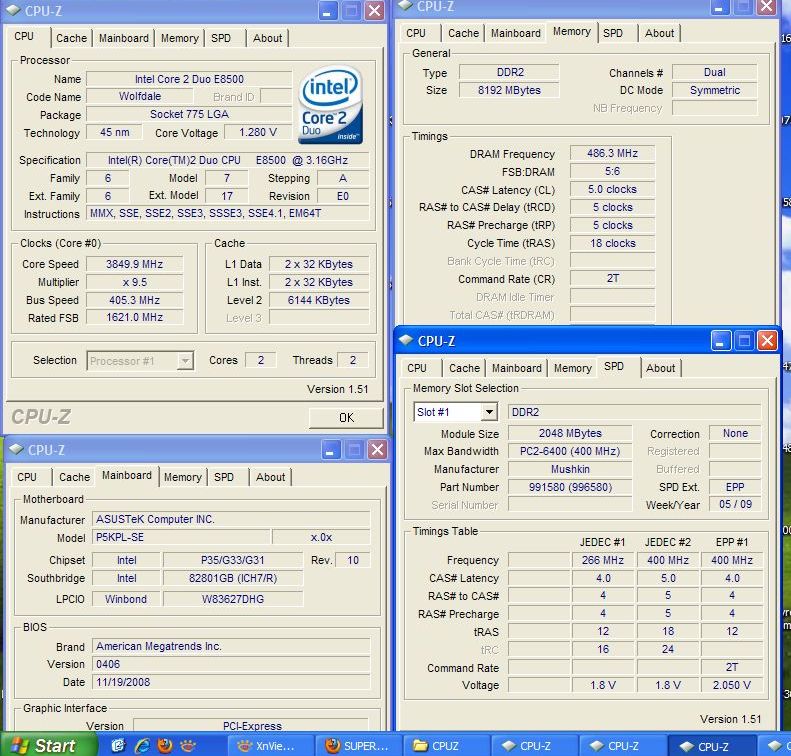Open XnView from the quick launch icon
The height and width of the screenshot is (756, 791).
pyautogui.click(x=188, y=745)
